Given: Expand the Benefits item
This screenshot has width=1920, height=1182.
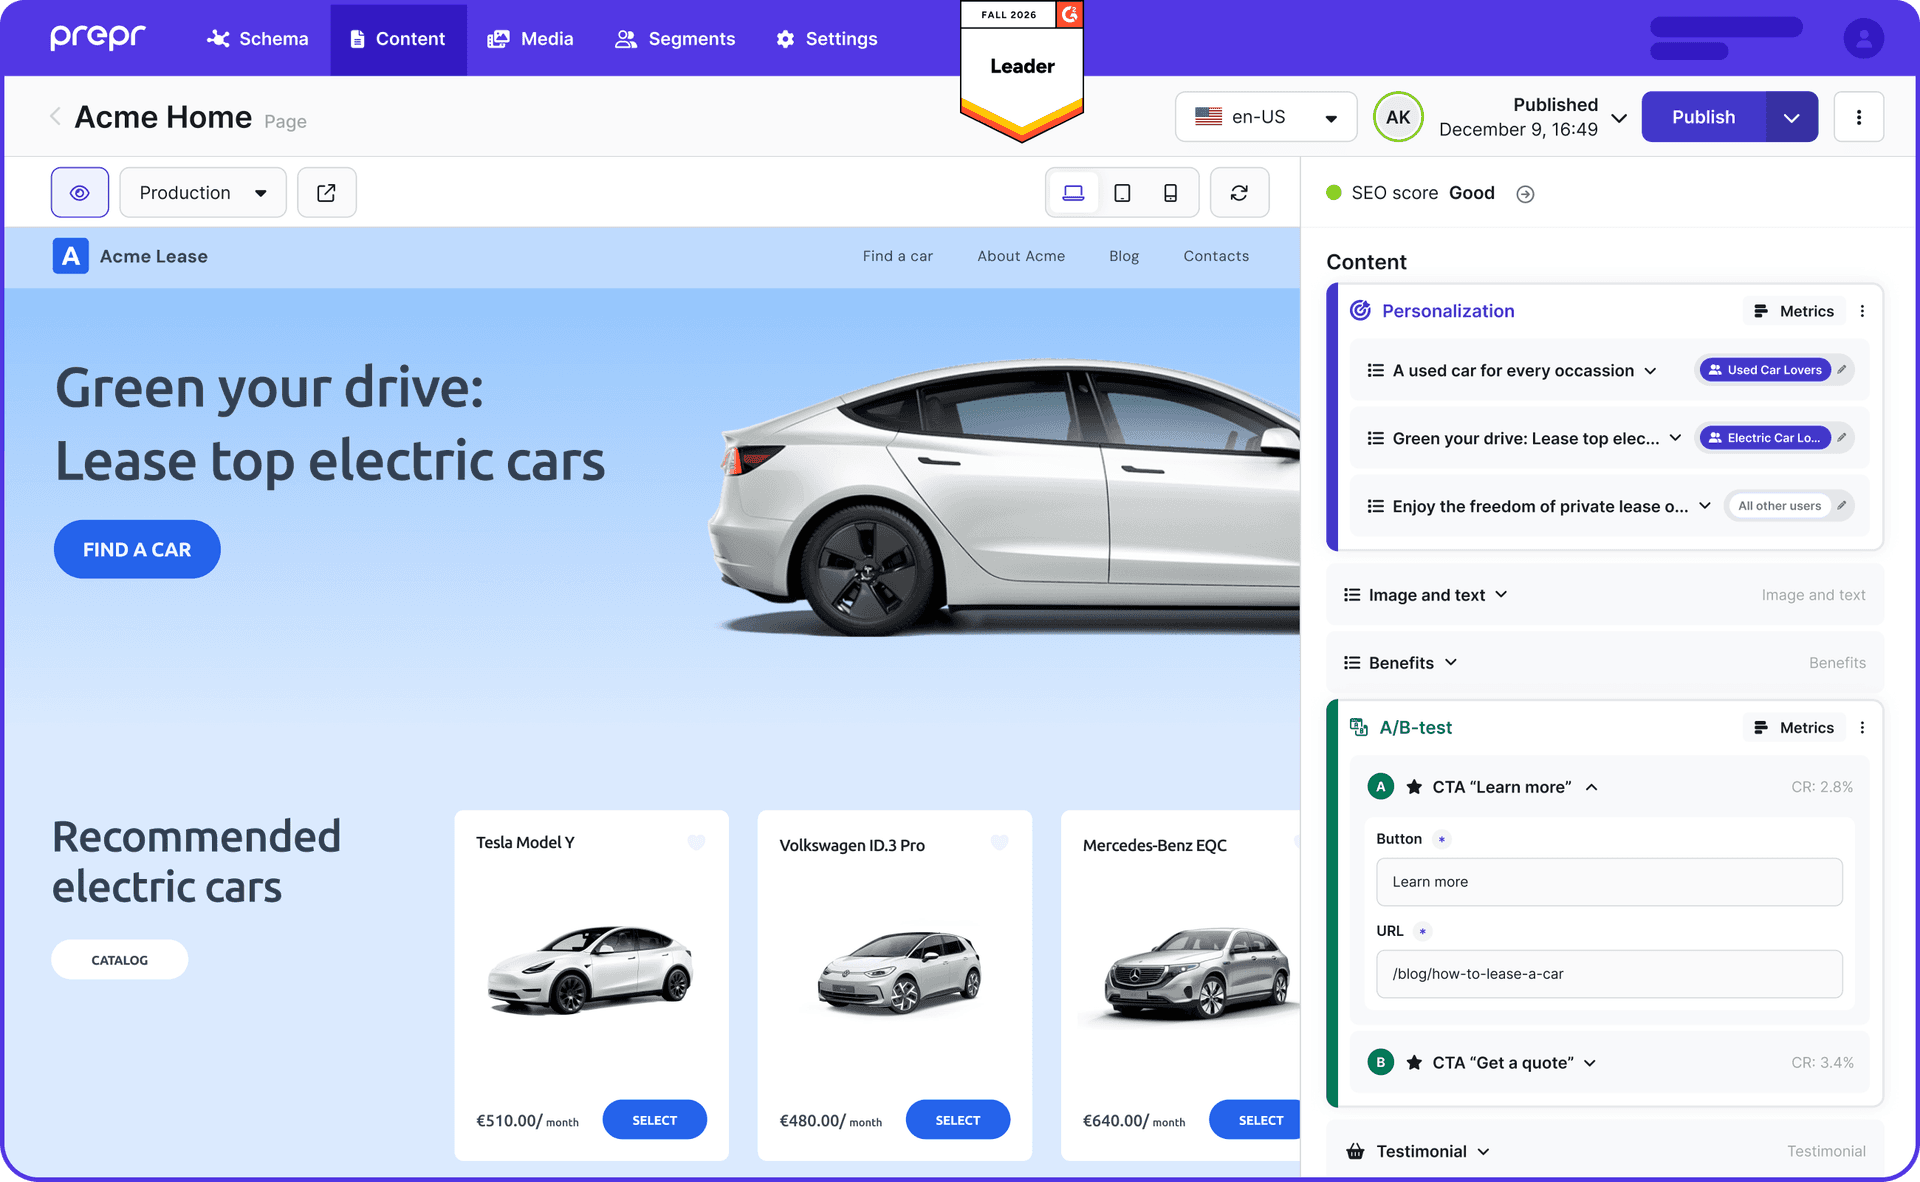Looking at the screenshot, I should pos(1451,662).
